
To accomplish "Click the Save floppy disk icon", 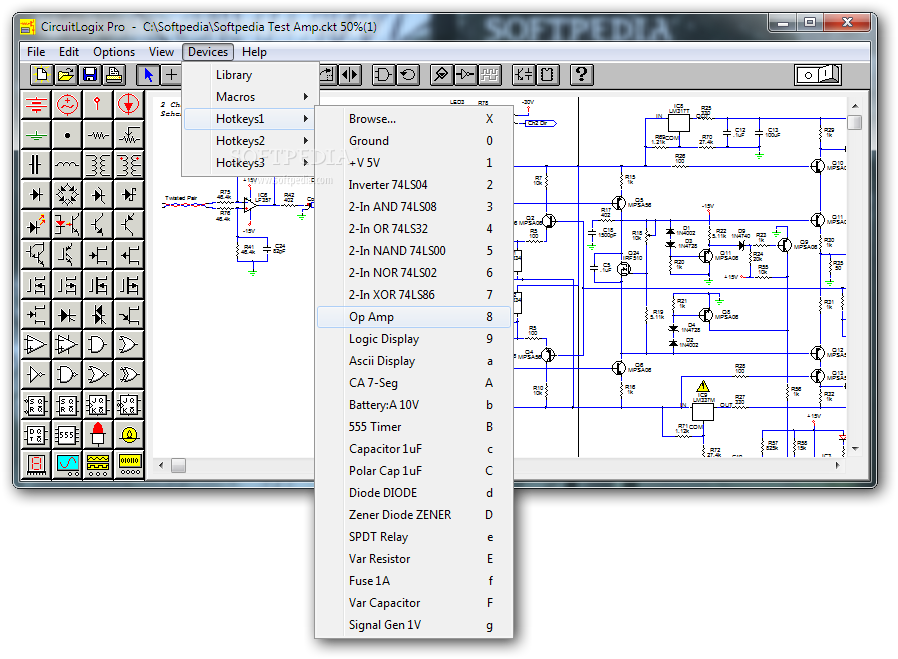I will tap(90, 74).
